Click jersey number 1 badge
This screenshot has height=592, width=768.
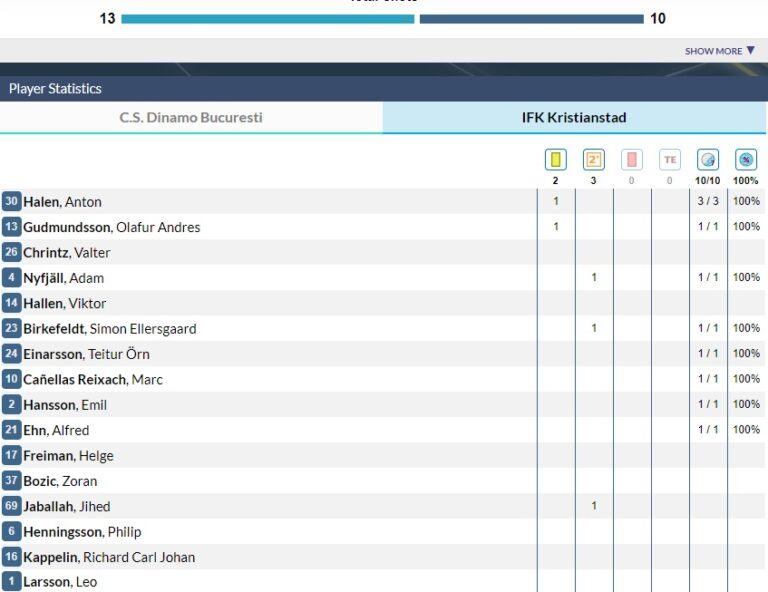pyautogui.click(x=11, y=582)
